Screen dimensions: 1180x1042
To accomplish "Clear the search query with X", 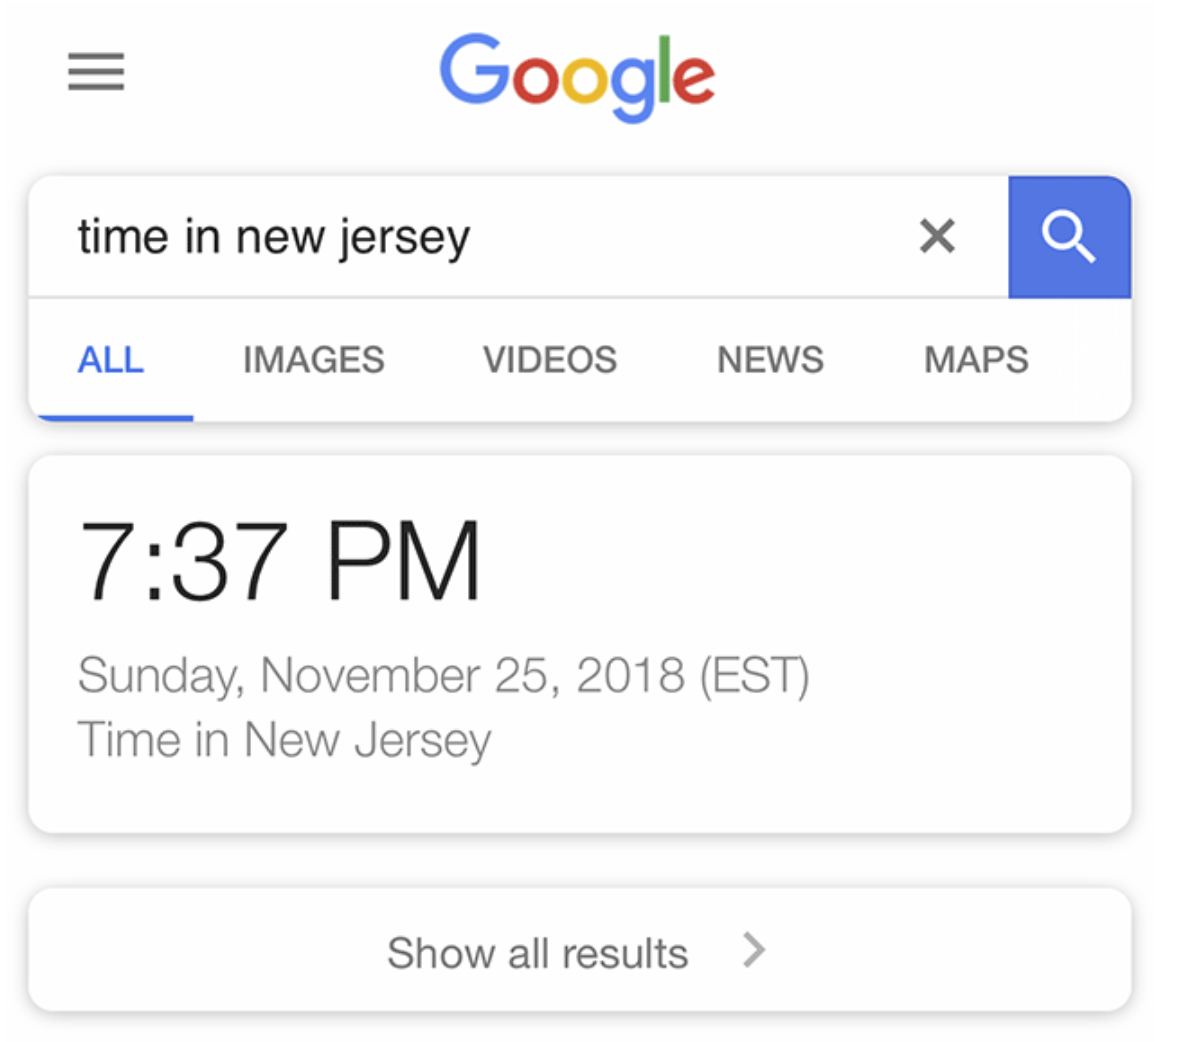I will pyautogui.click(x=937, y=236).
